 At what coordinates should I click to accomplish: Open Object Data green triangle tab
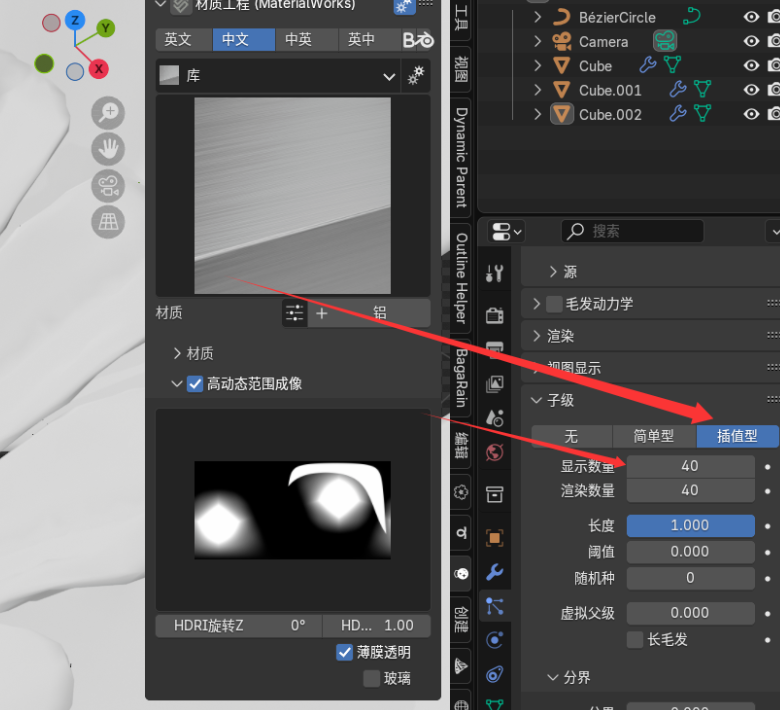[494, 704]
